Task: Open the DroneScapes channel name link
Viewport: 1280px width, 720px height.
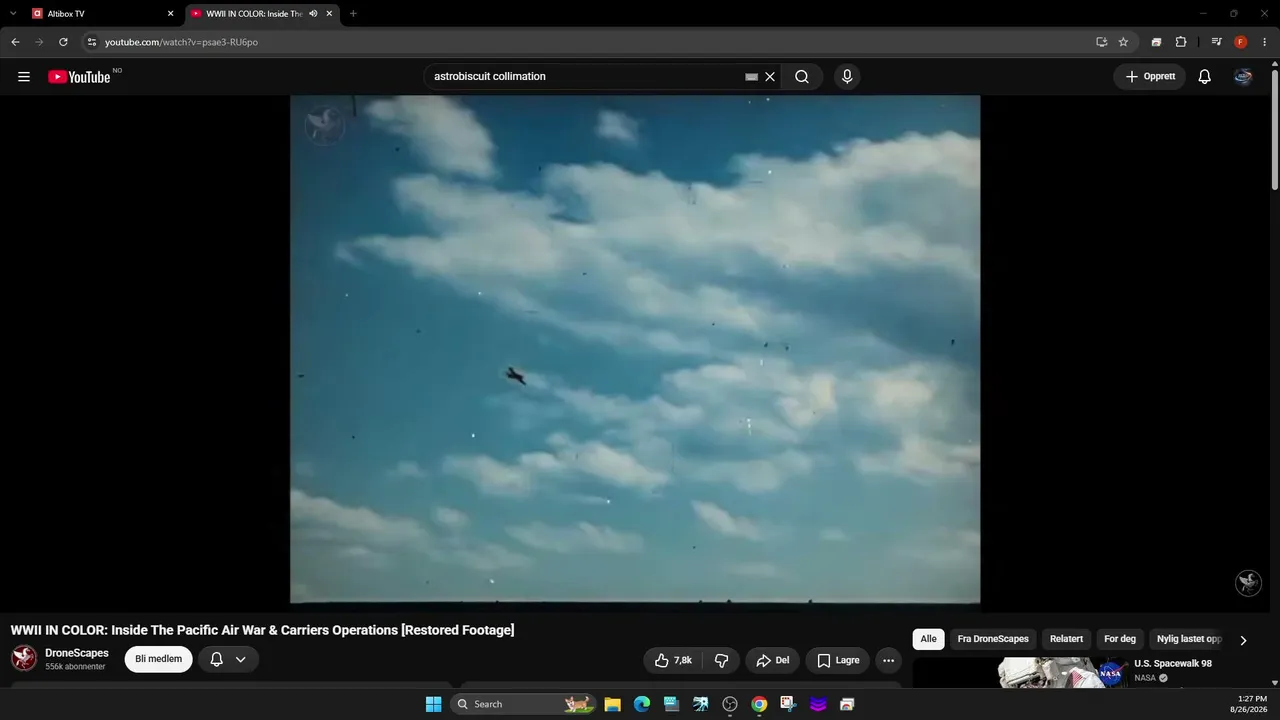Action: (77, 653)
